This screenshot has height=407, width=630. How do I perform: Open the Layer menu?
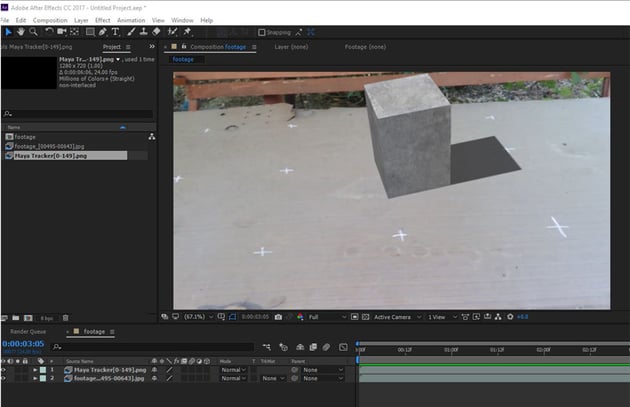tap(81, 20)
